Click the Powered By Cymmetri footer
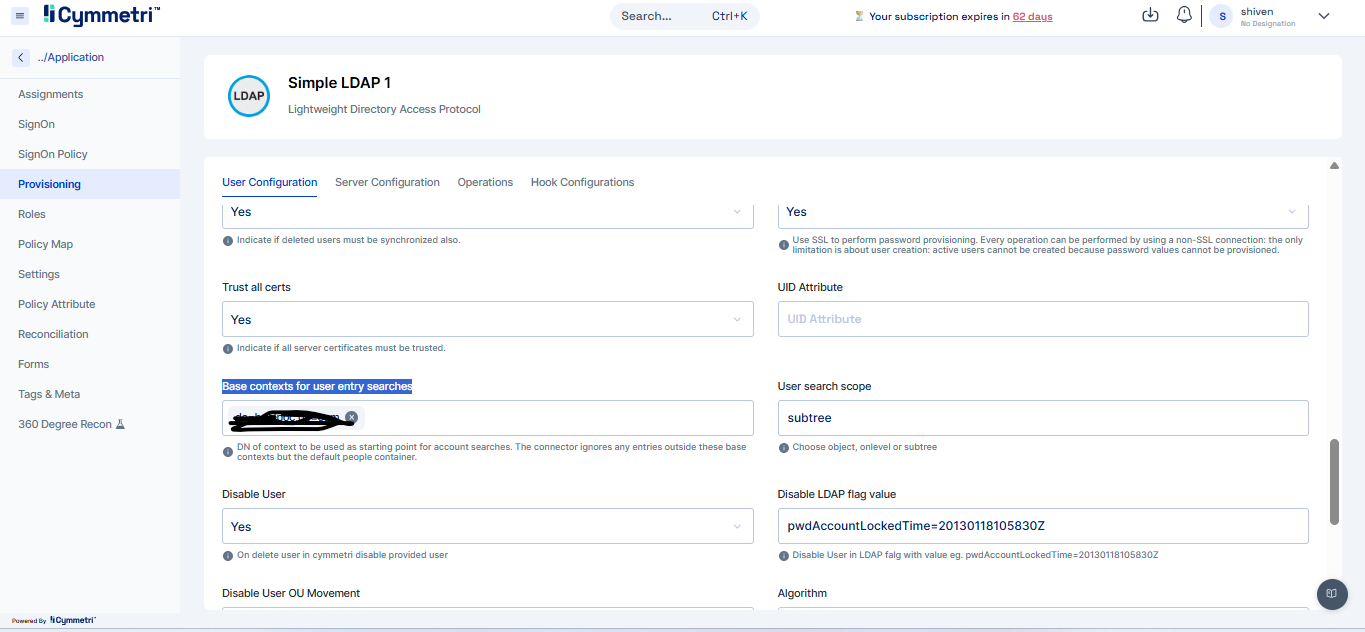Image resolution: width=1365 pixels, height=632 pixels. [54, 621]
